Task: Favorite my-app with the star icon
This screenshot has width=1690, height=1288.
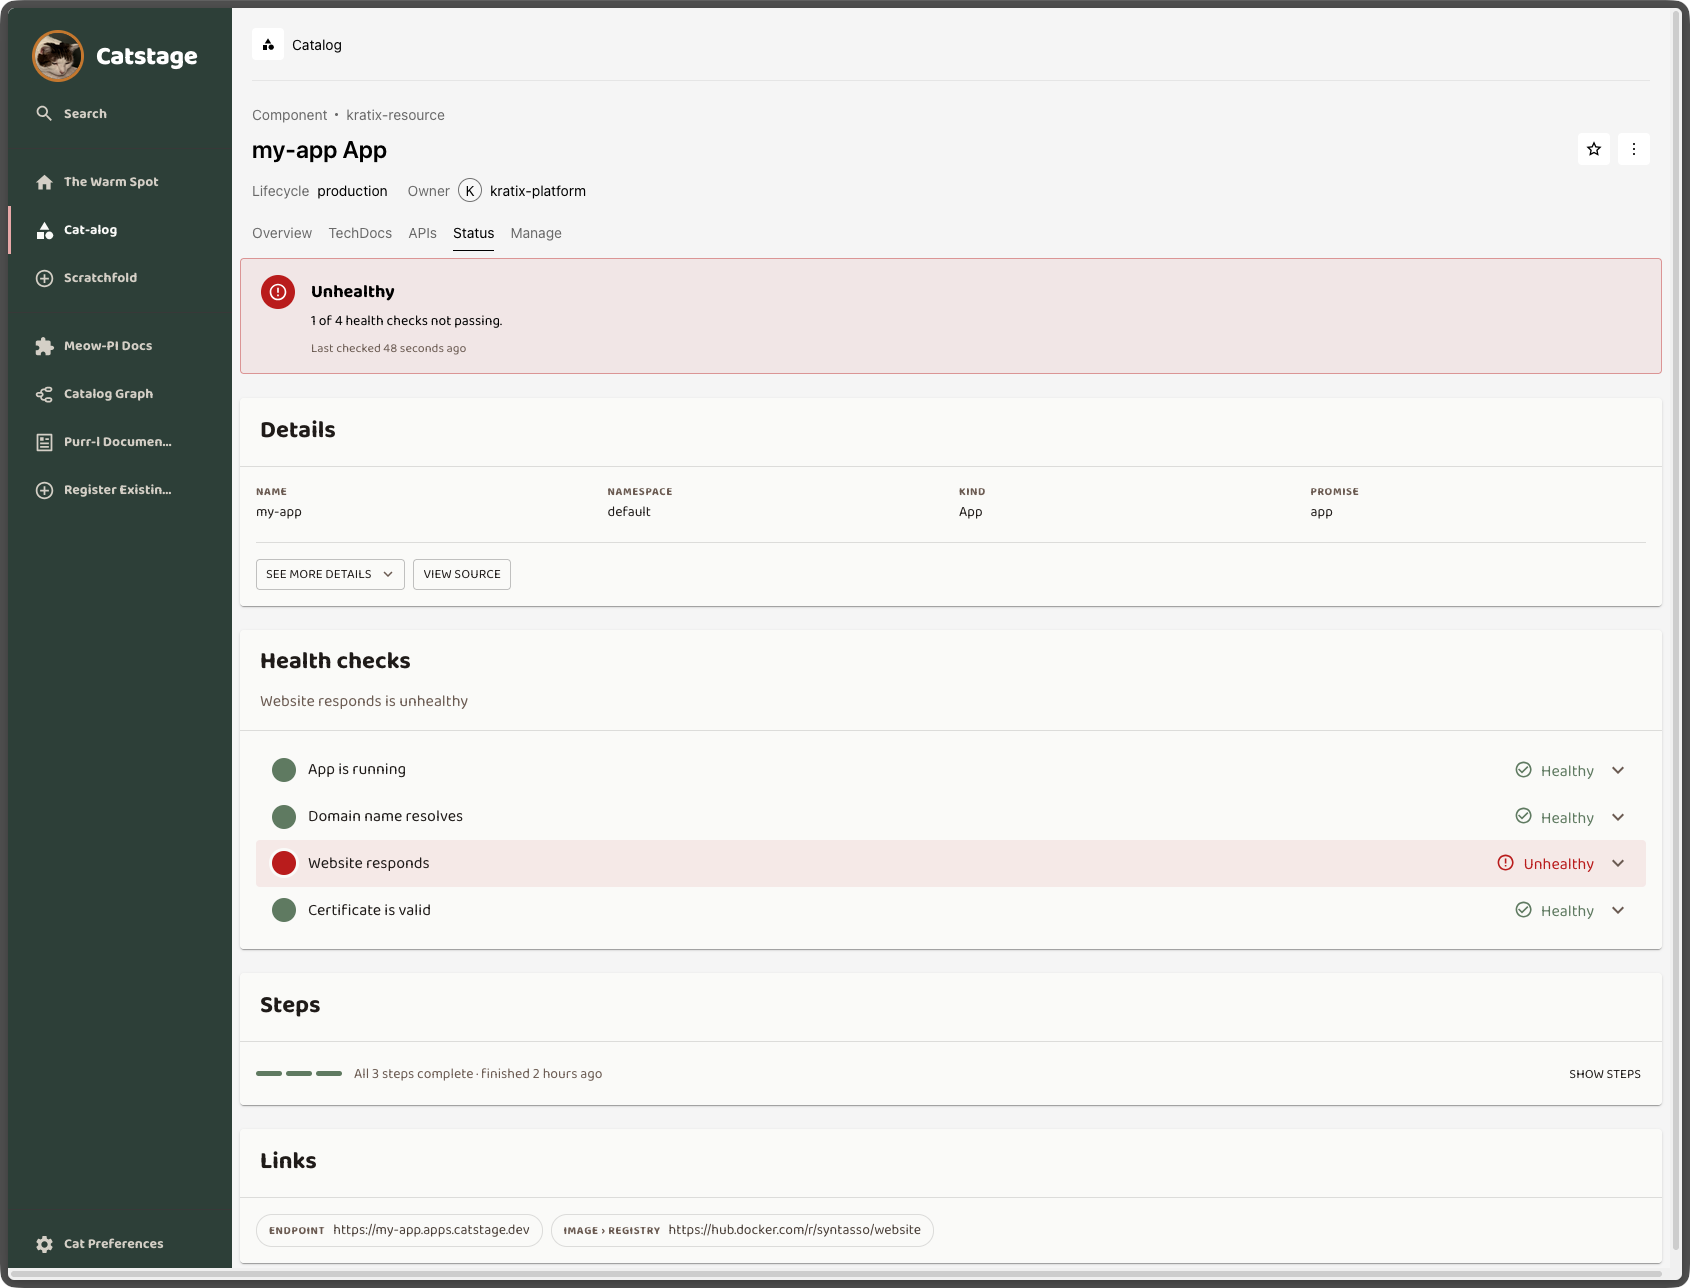Action: click(x=1594, y=149)
